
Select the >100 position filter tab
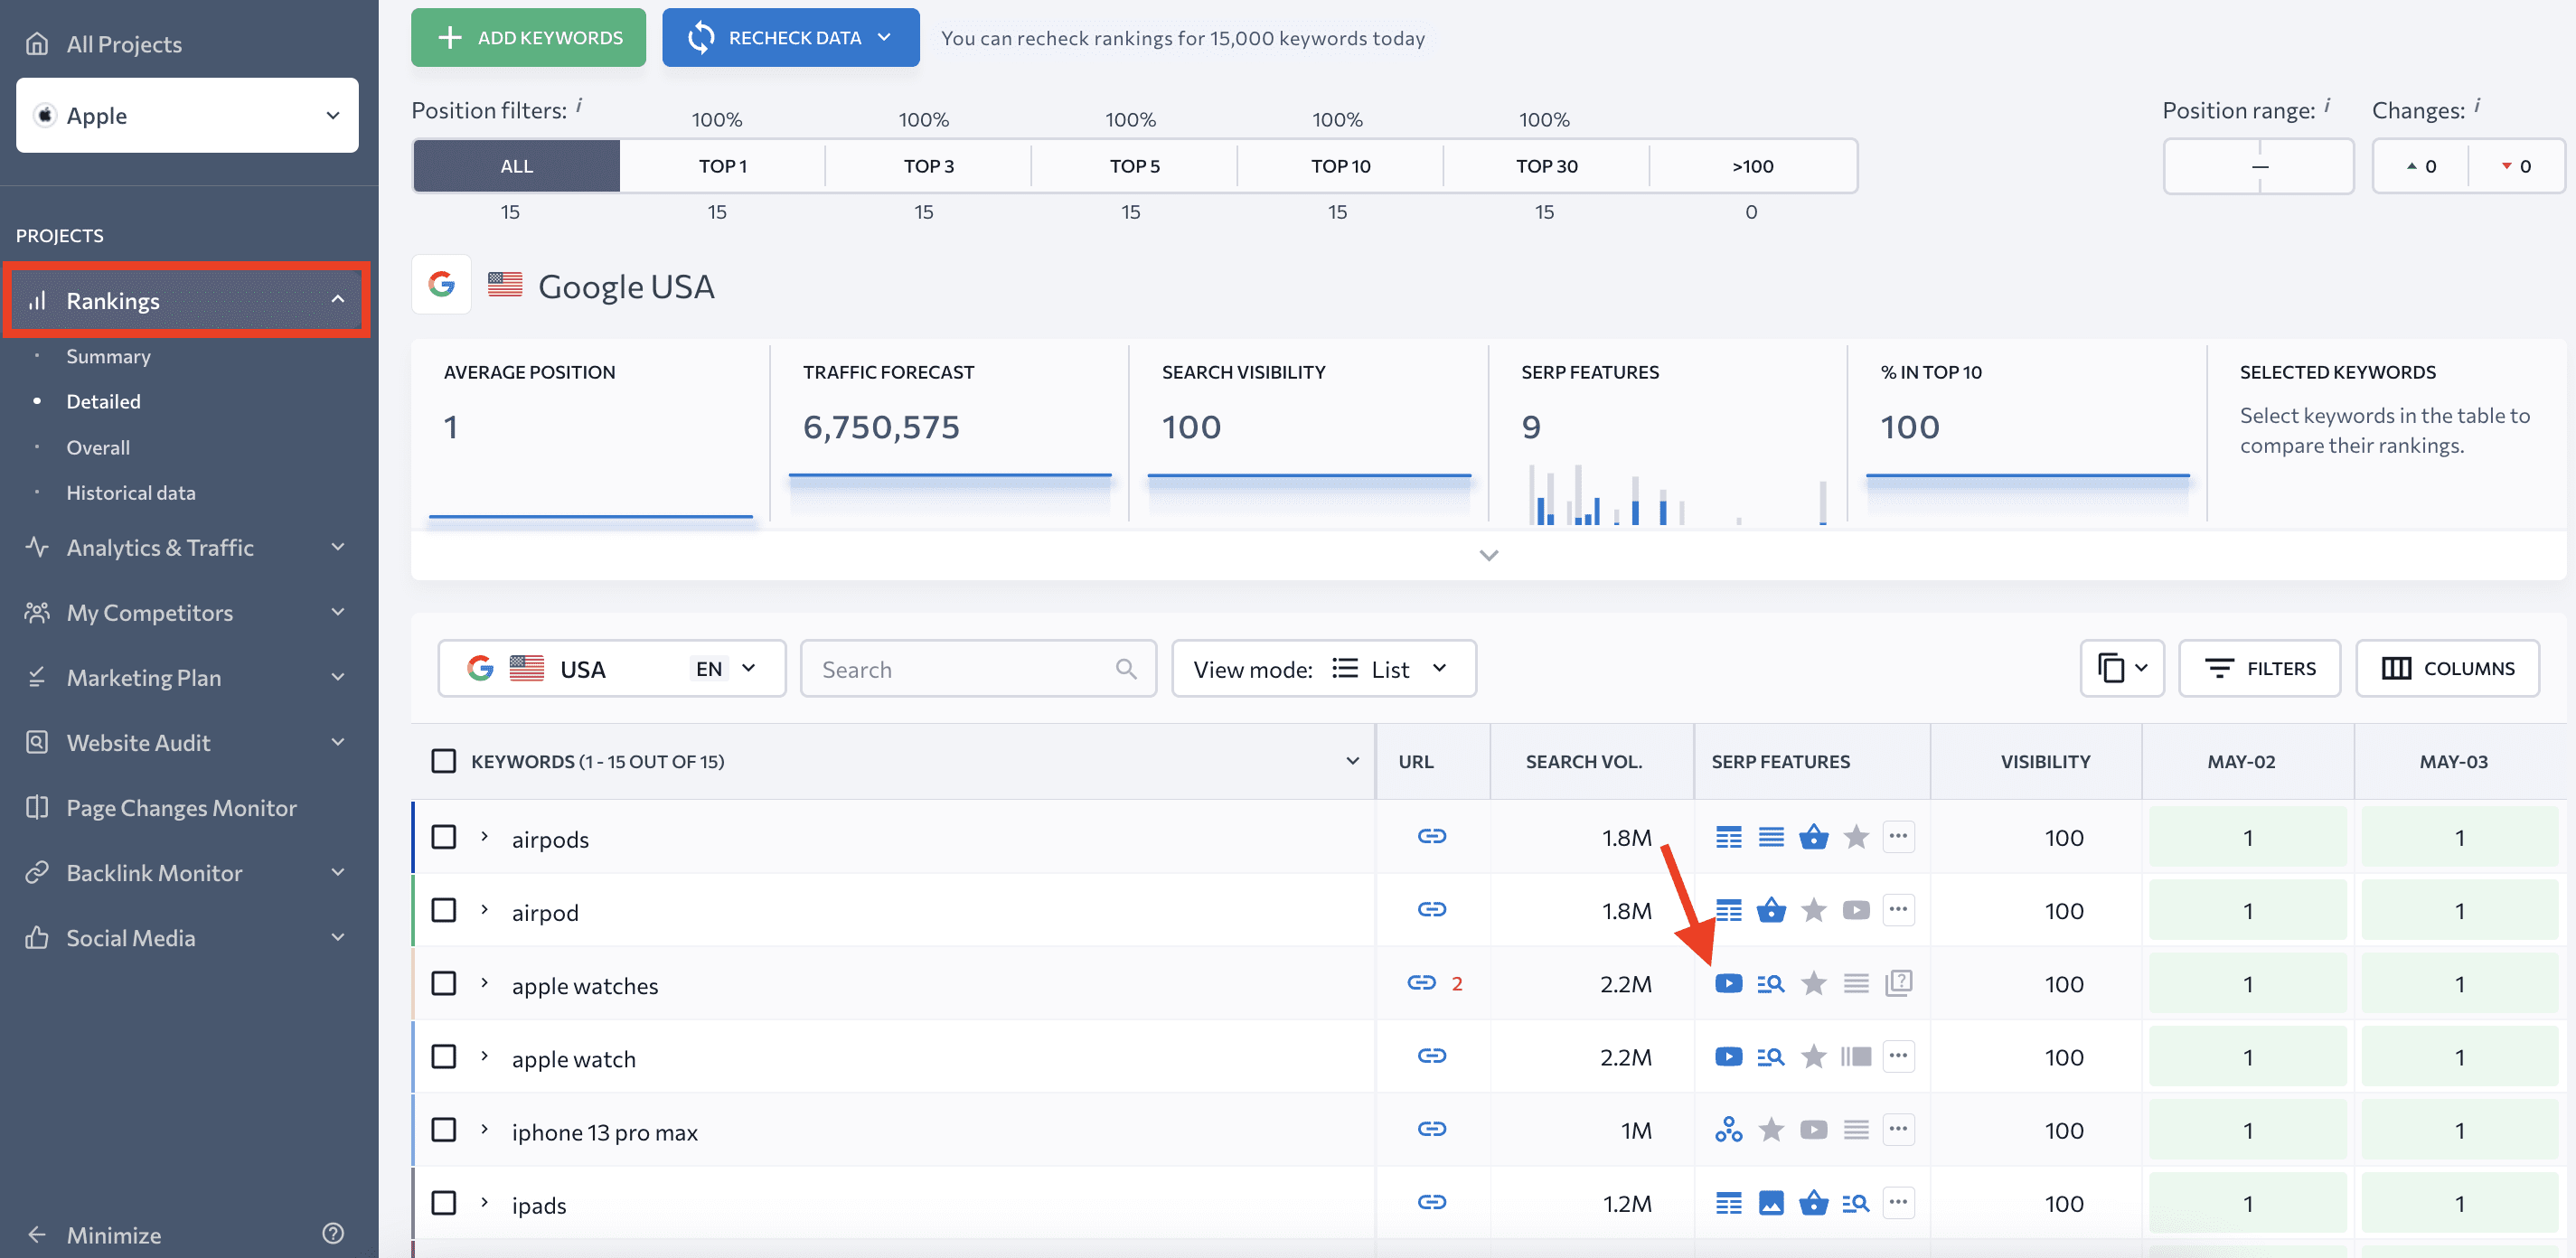pyautogui.click(x=1752, y=165)
